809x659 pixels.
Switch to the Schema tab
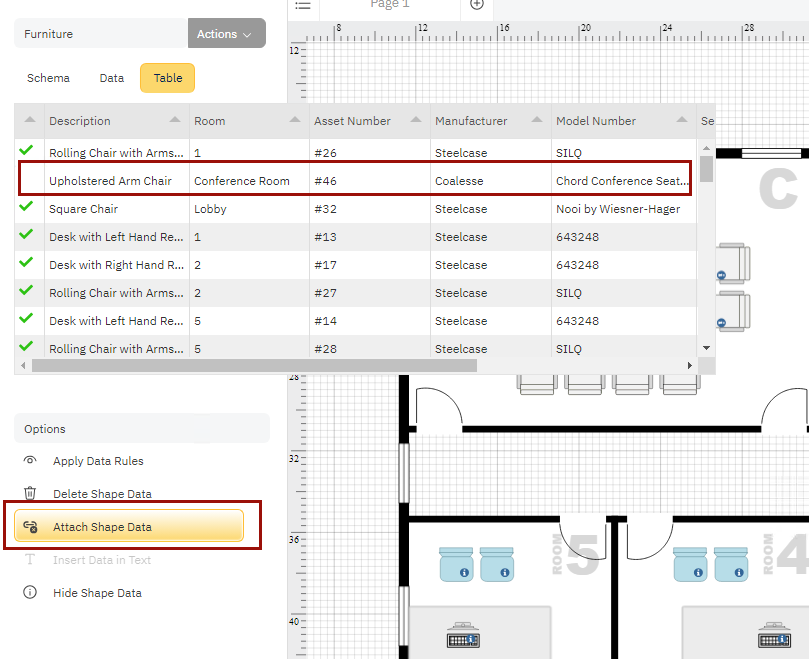(48, 77)
